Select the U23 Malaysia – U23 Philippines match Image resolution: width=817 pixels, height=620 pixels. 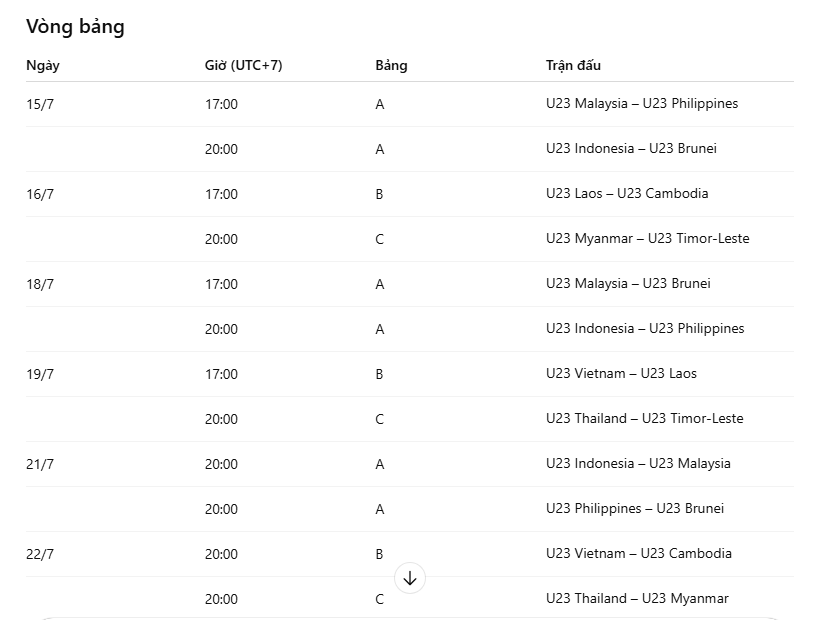tap(642, 104)
